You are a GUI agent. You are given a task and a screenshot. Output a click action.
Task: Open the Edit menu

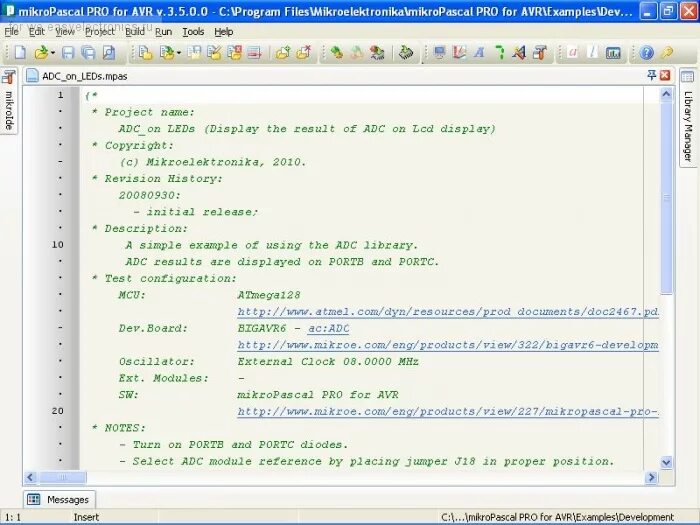(x=37, y=32)
